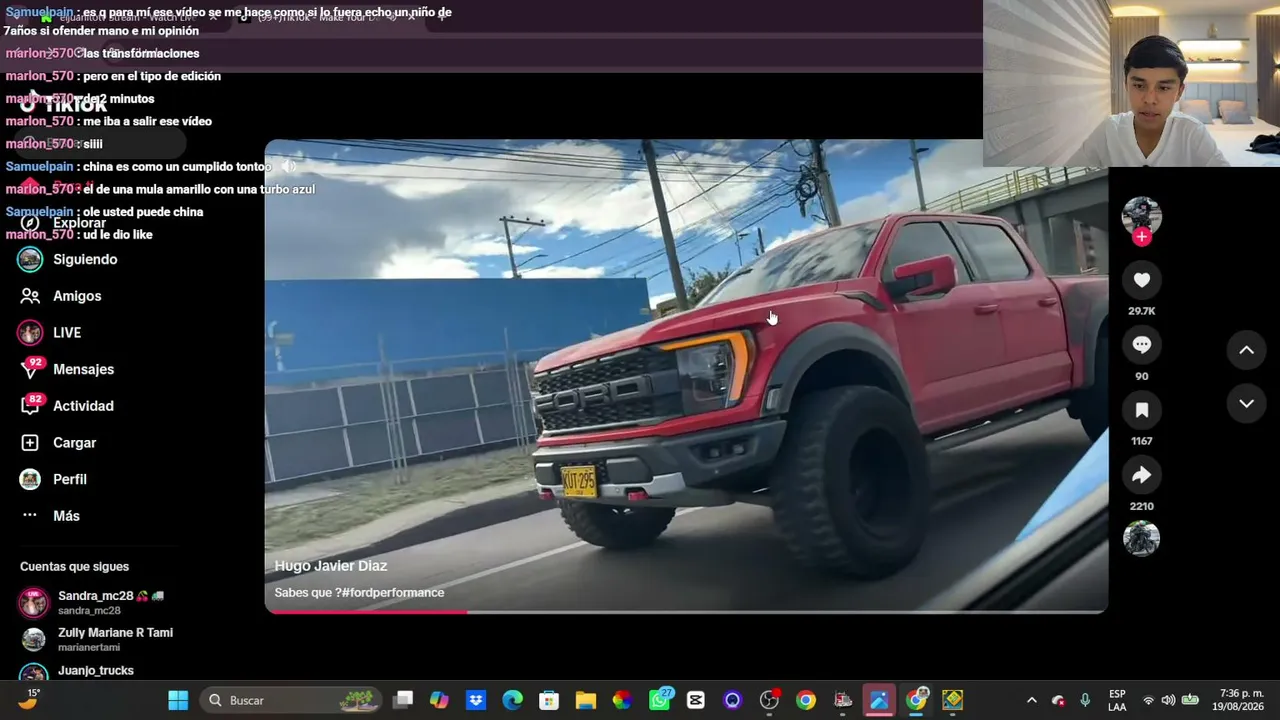Open Task View on the taskbar
The image size is (1280, 720).
tap(403, 700)
